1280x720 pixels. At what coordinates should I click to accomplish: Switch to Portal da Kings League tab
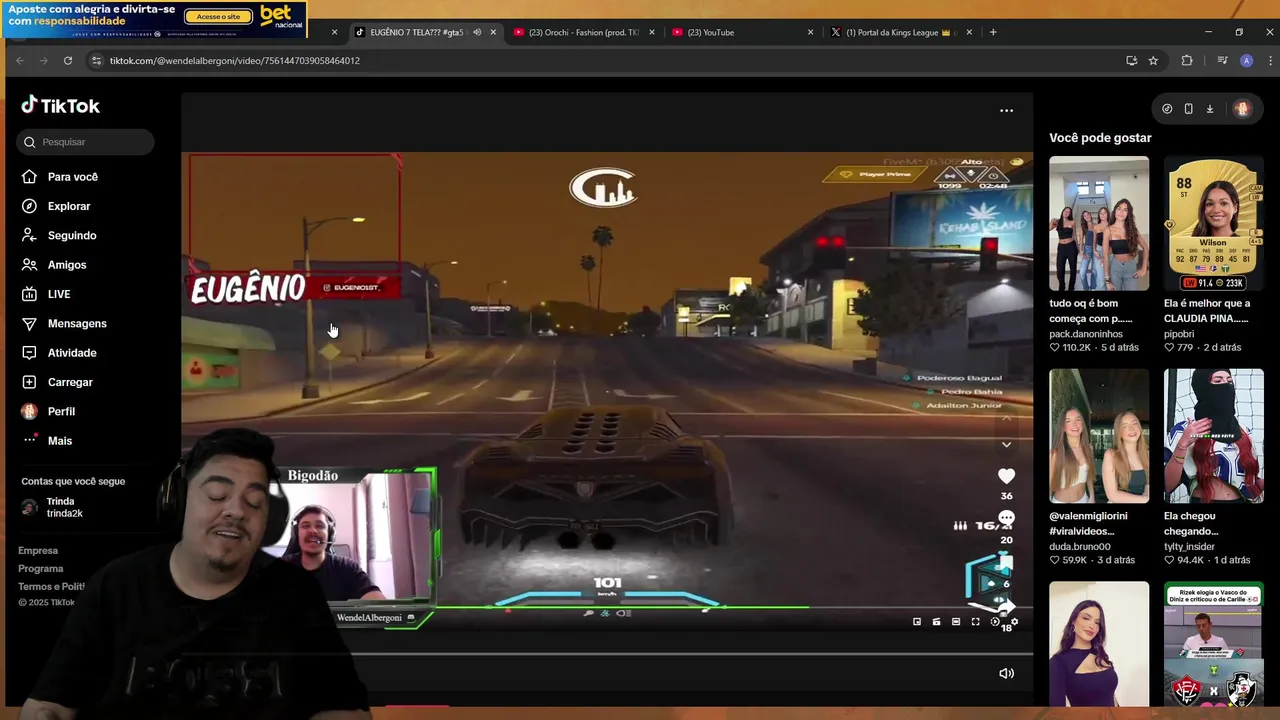pyautogui.click(x=899, y=32)
